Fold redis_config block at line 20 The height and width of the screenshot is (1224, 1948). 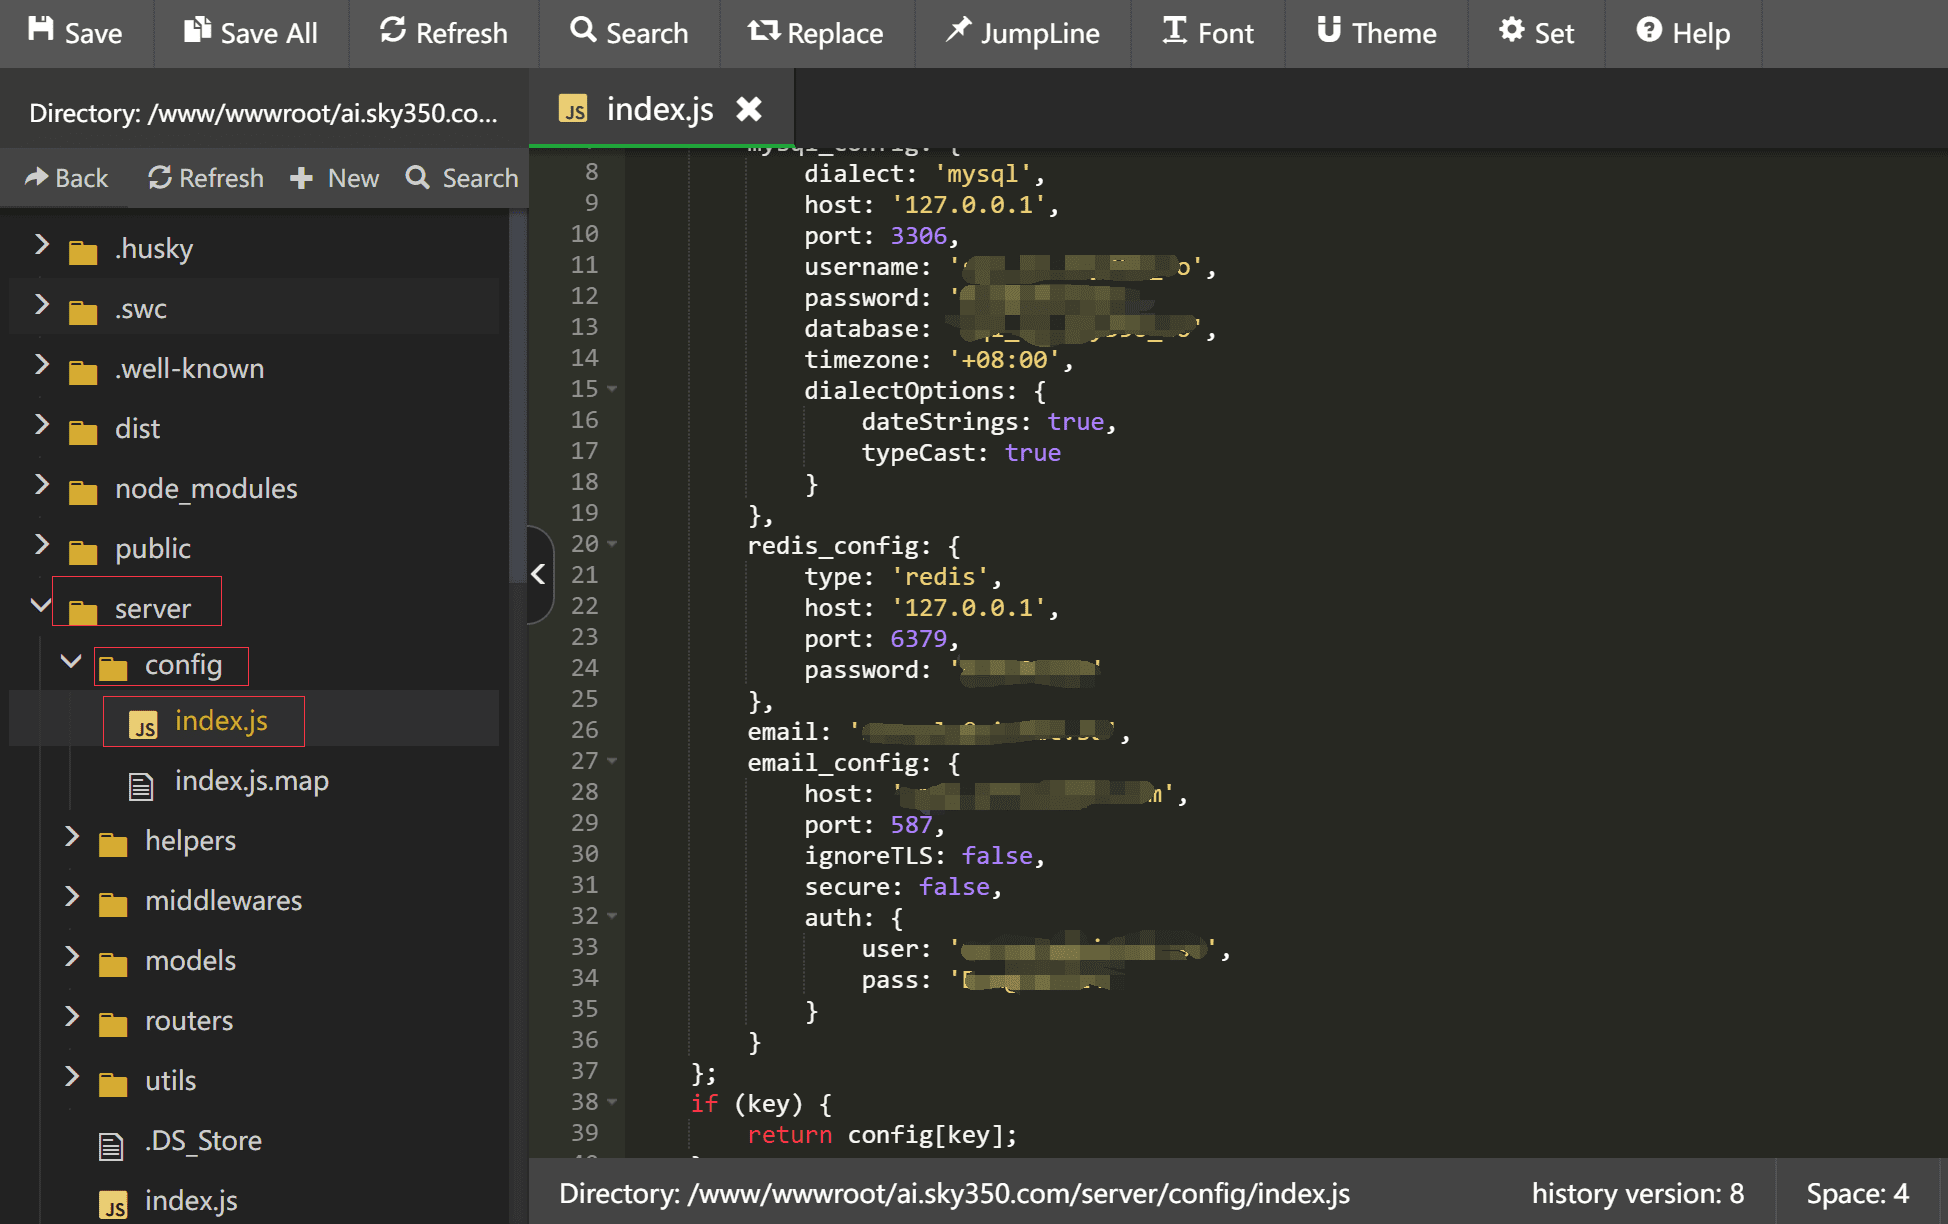tap(612, 544)
